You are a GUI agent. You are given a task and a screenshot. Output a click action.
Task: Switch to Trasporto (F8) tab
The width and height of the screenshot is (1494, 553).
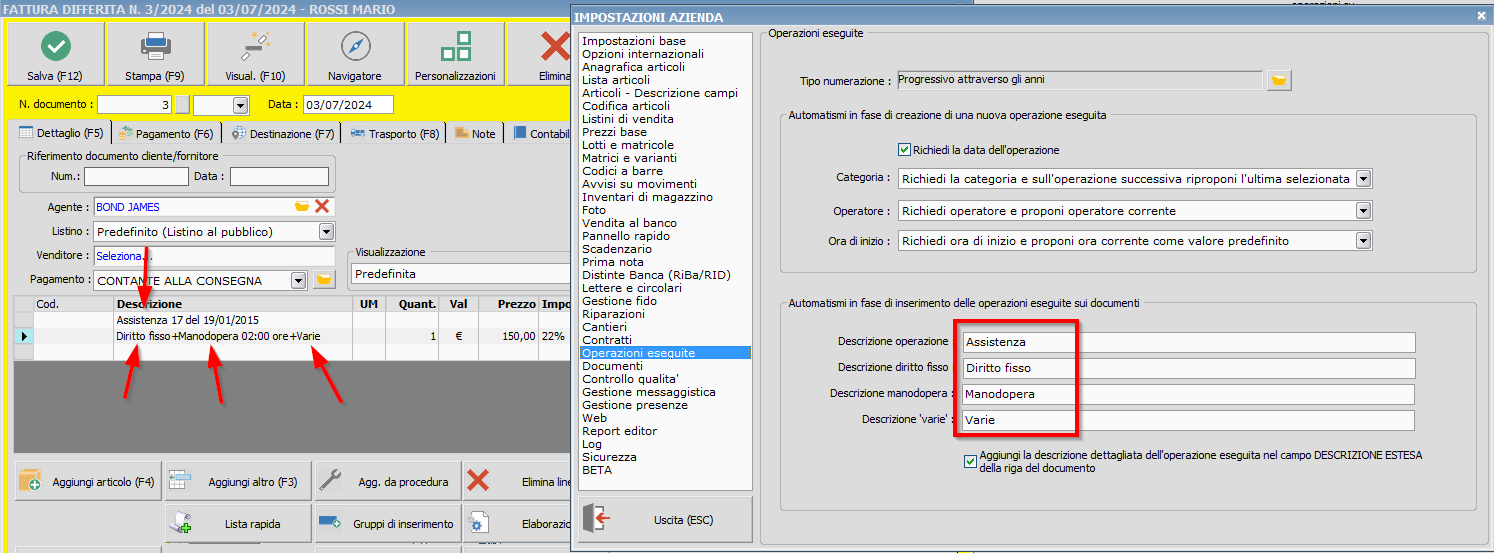click(395, 133)
